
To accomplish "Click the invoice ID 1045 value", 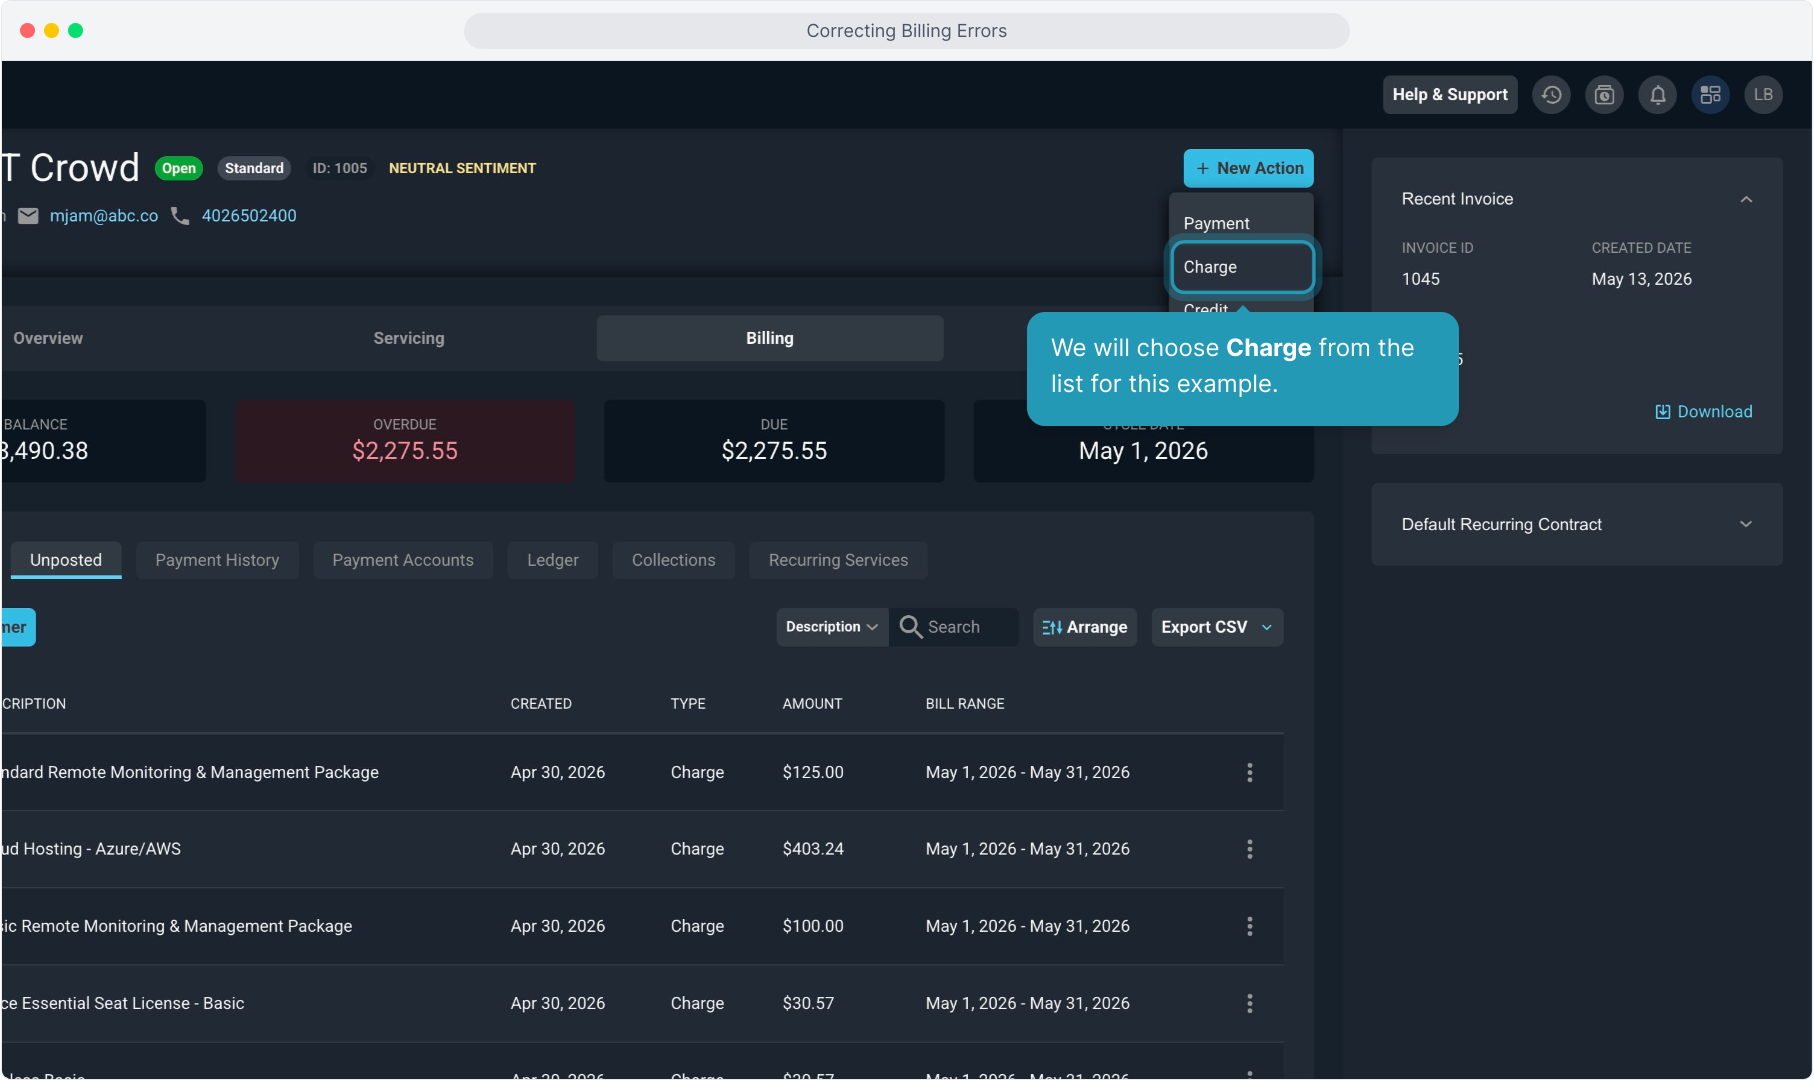I will pyautogui.click(x=1421, y=279).
